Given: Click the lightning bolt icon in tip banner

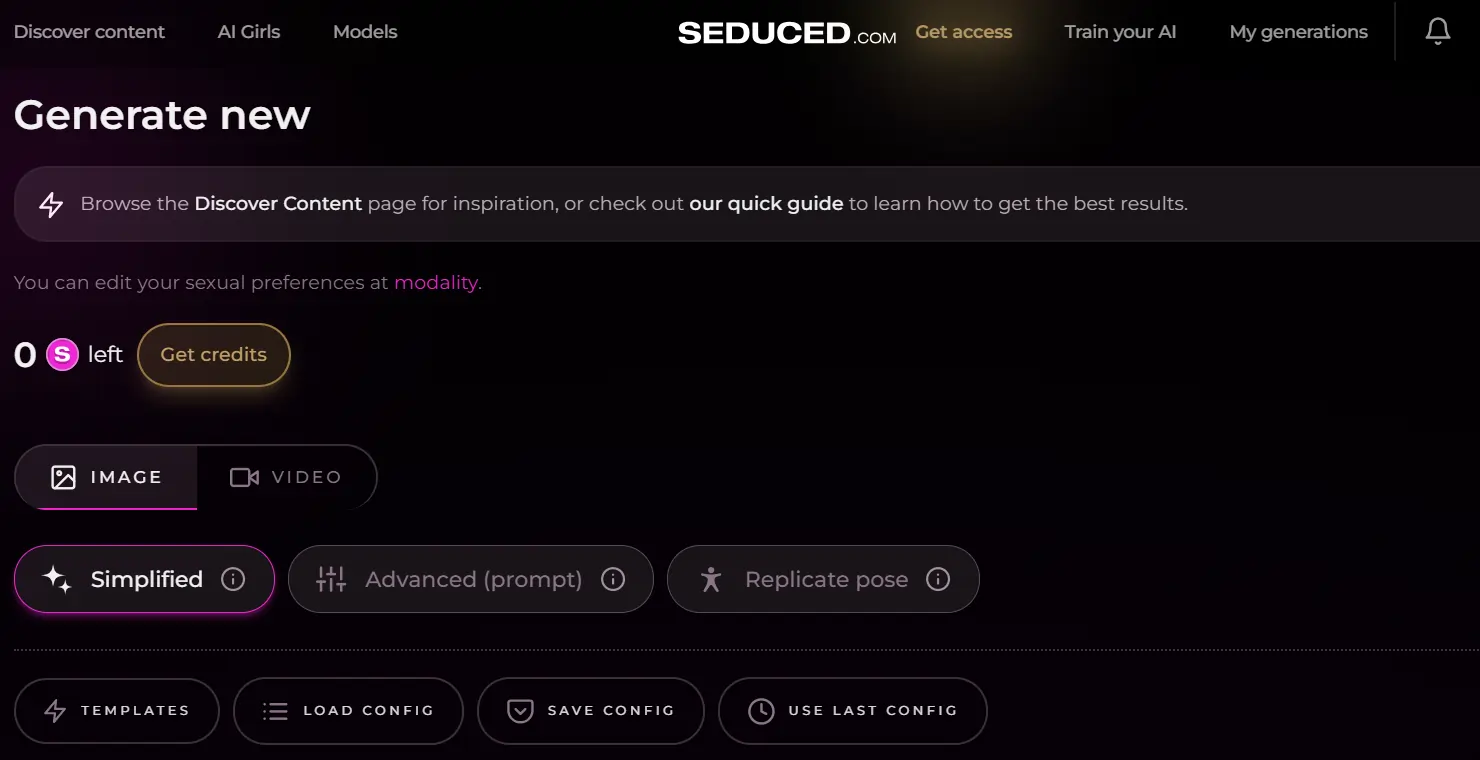Looking at the screenshot, I should pos(50,203).
